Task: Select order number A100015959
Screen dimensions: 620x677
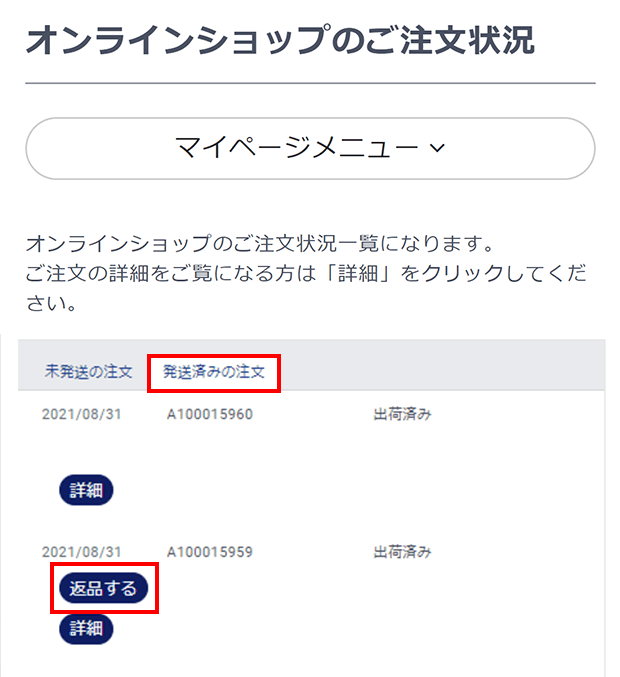Action: click(210, 552)
